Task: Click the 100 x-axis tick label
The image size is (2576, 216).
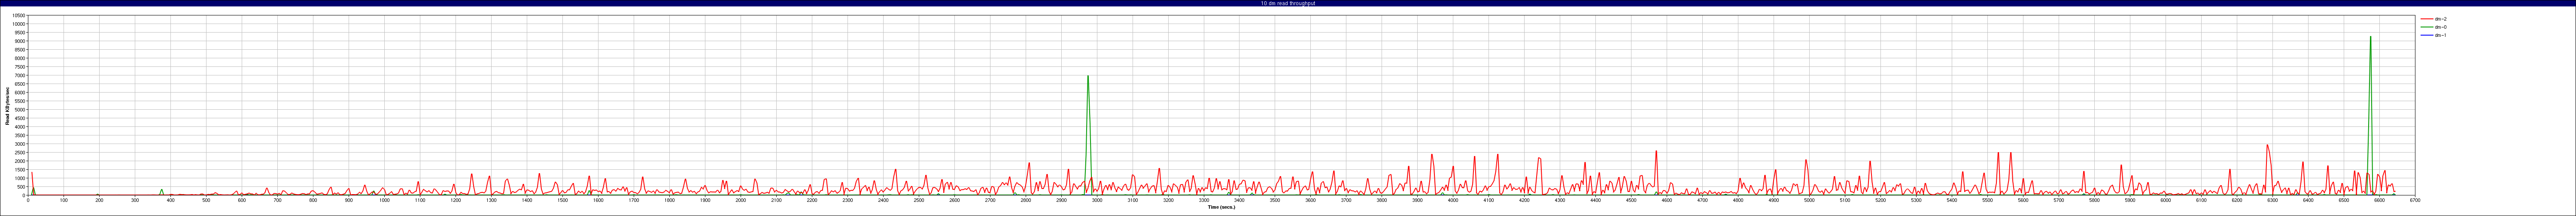Action: coord(64,200)
